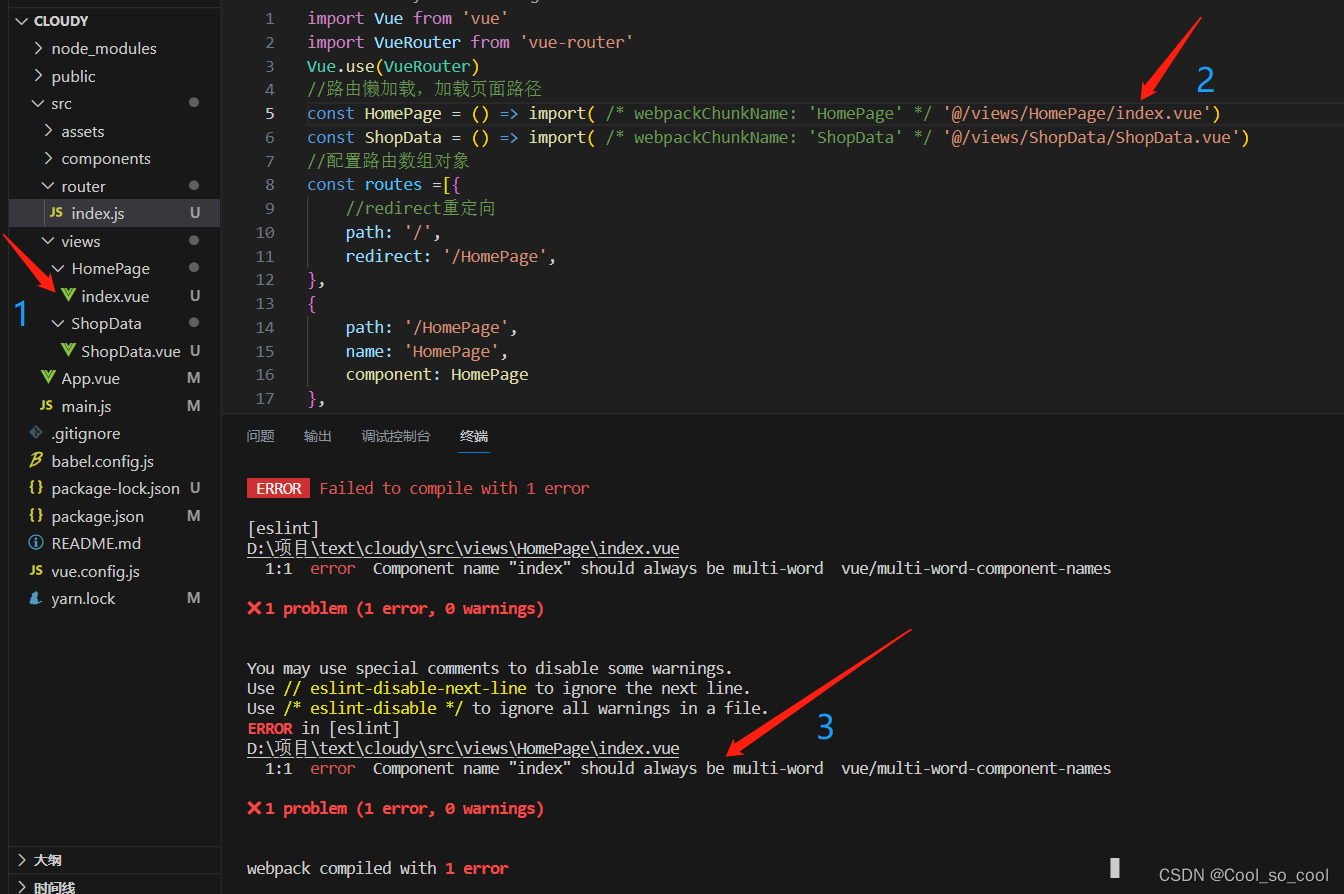Click the "redirect: '/HomePage'," line
Screen dimensions: 1344x894
pyautogui.click(x=450, y=256)
